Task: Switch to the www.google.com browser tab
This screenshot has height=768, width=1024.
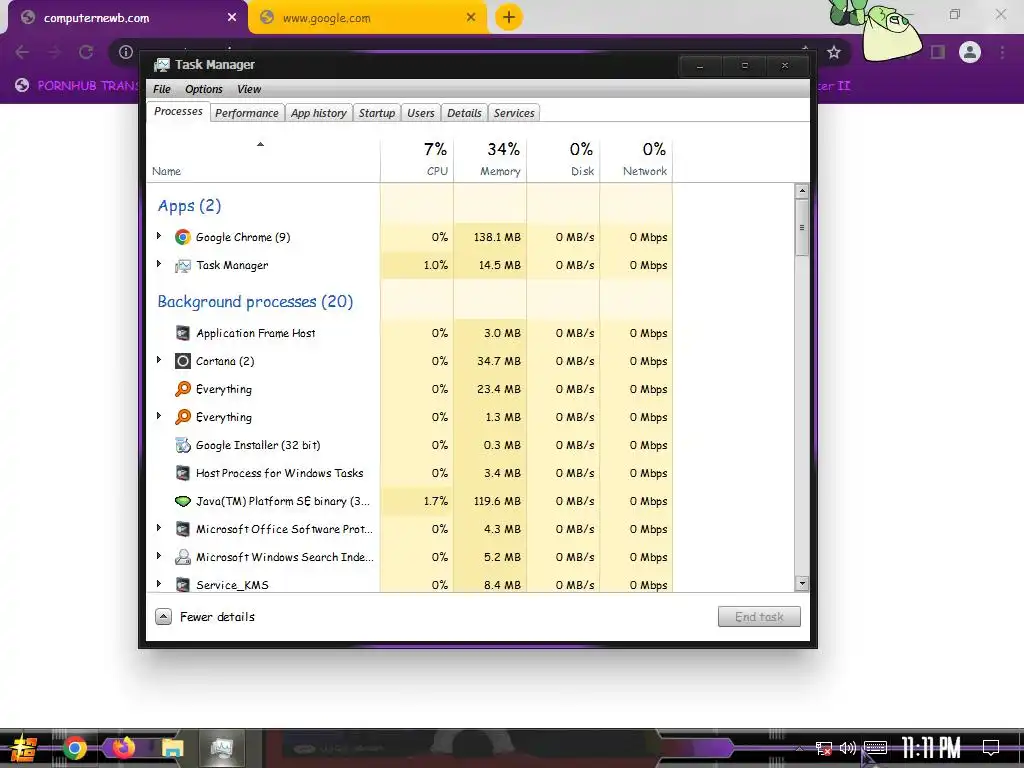Action: (x=366, y=18)
